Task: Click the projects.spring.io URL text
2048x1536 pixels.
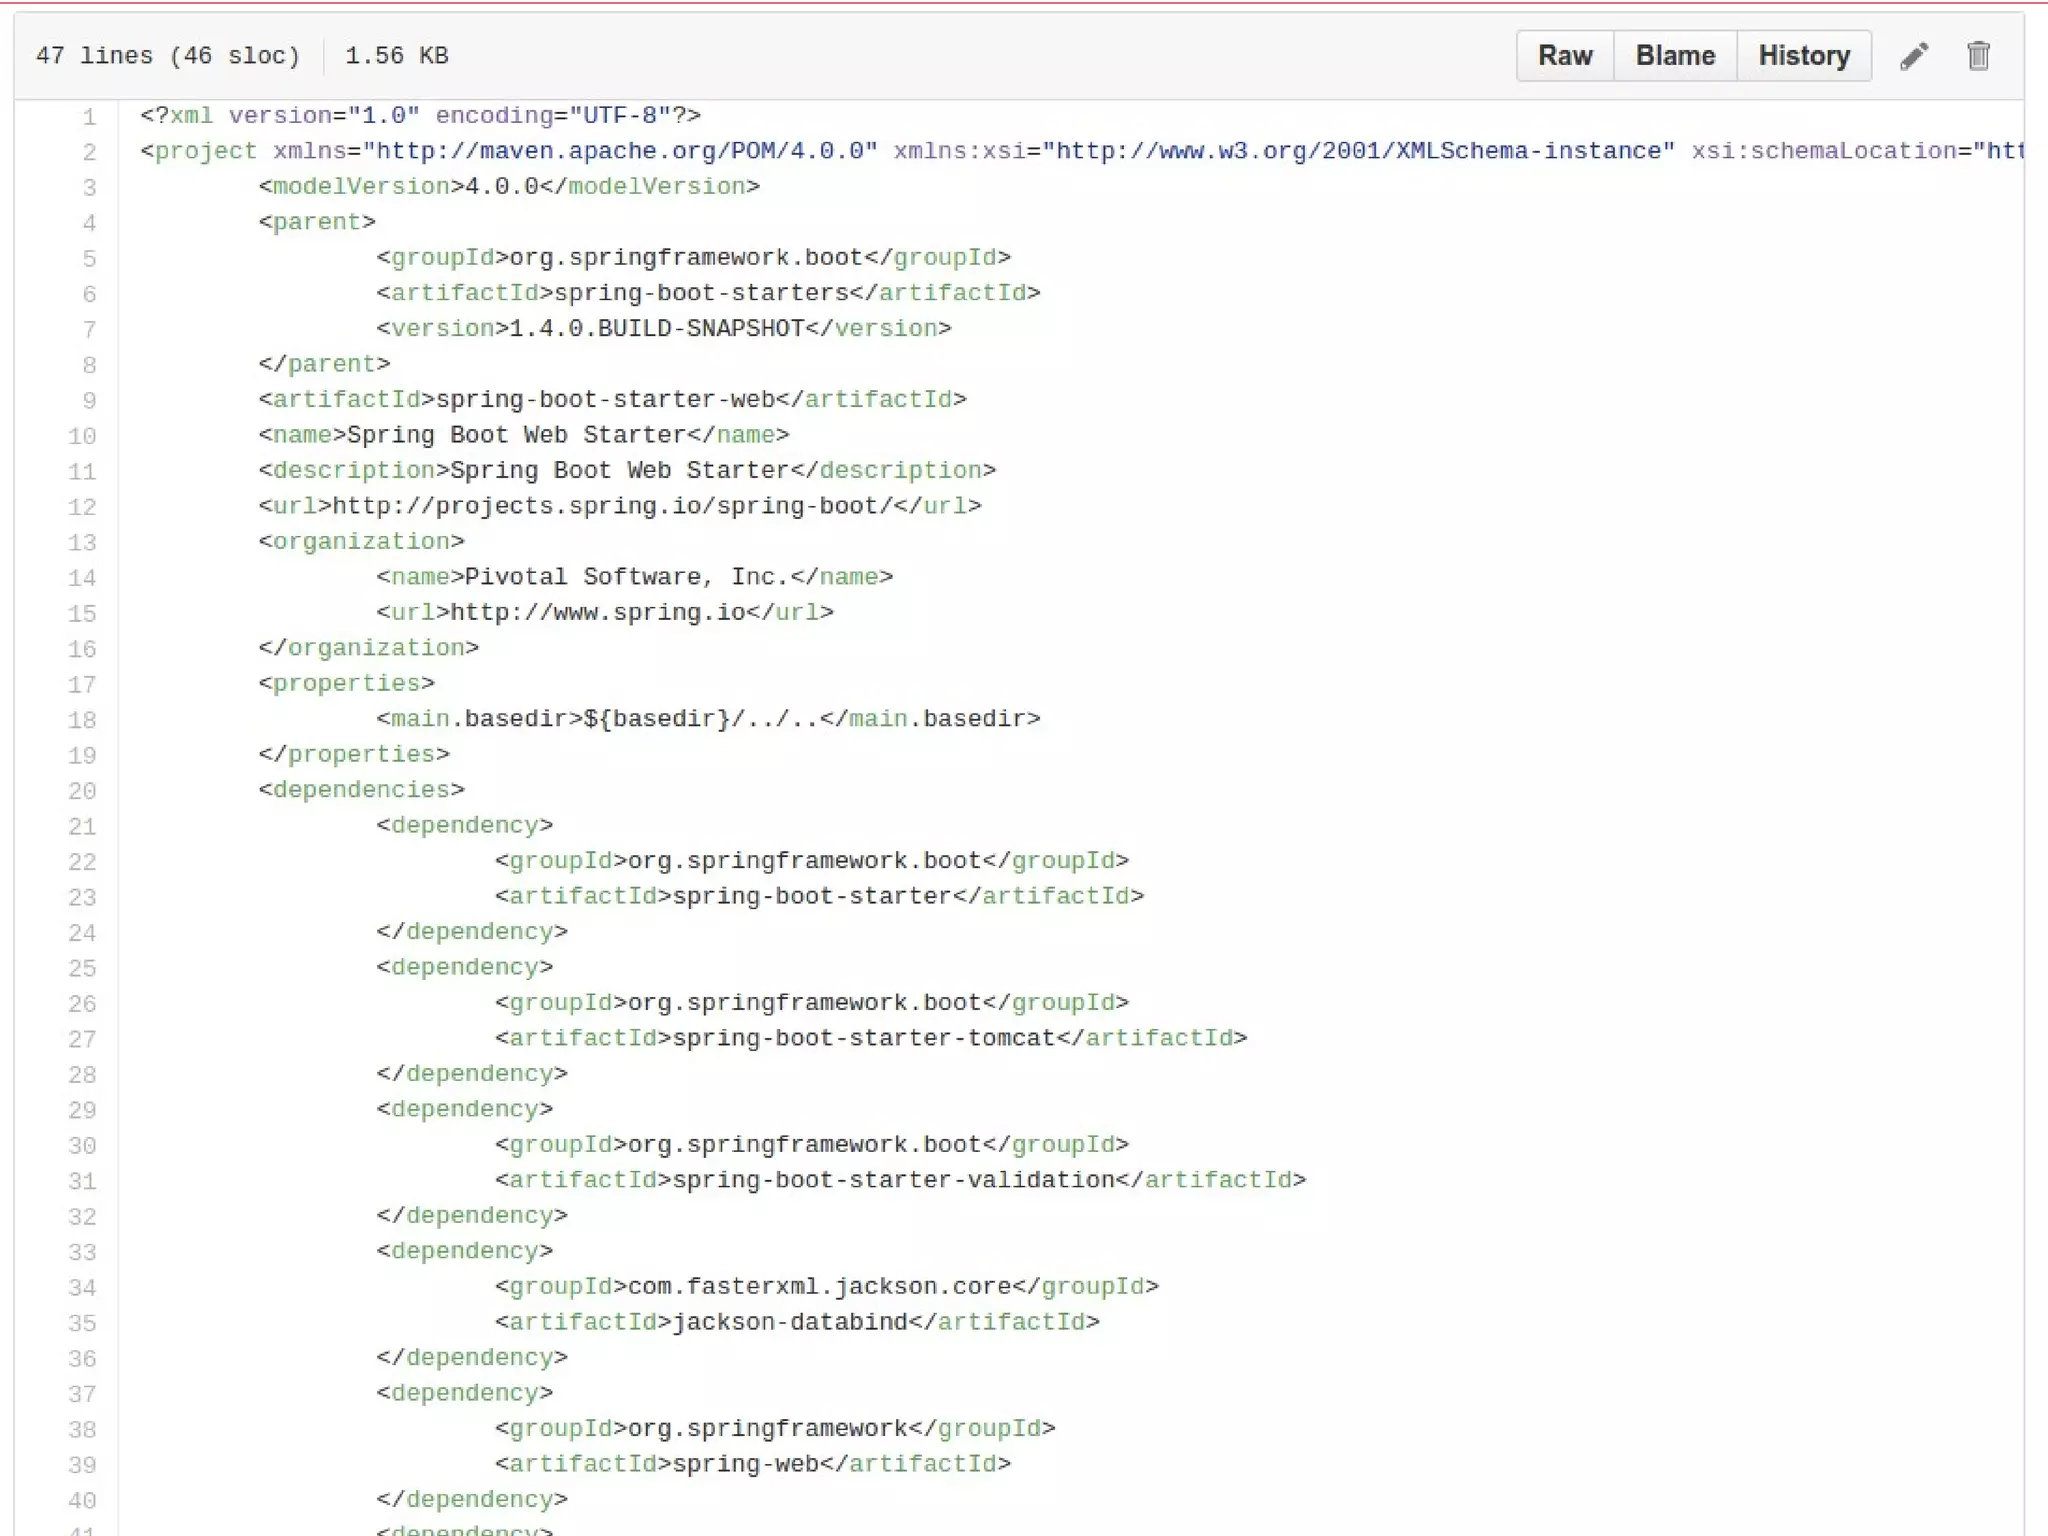Action: coord(611,506)
